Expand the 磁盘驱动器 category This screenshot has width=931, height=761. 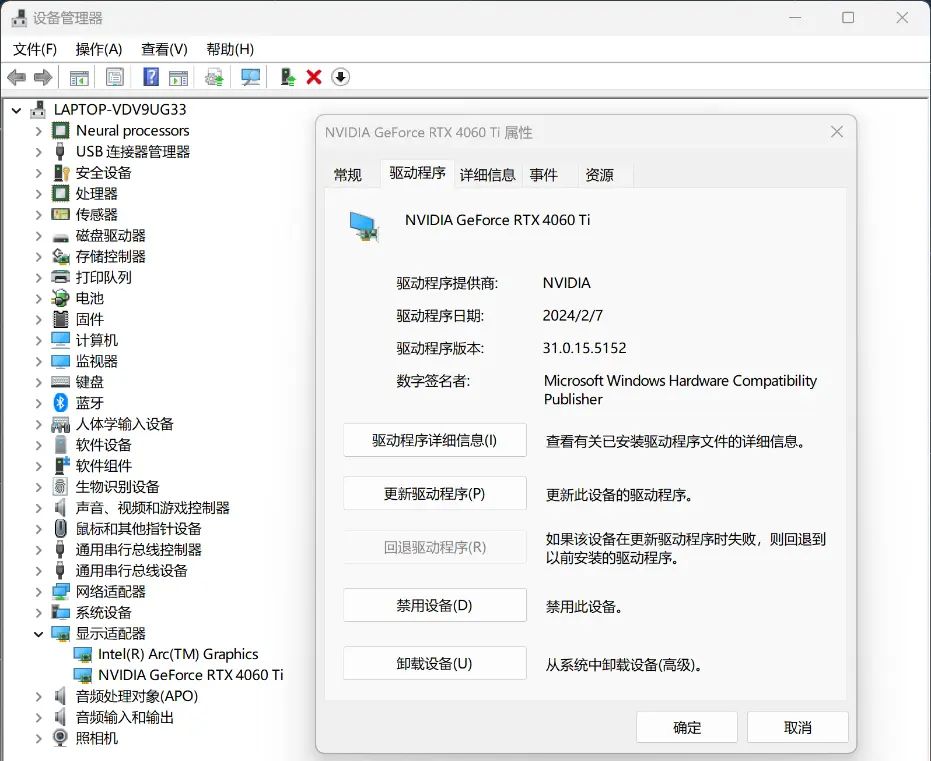click(x=39, y=236)
